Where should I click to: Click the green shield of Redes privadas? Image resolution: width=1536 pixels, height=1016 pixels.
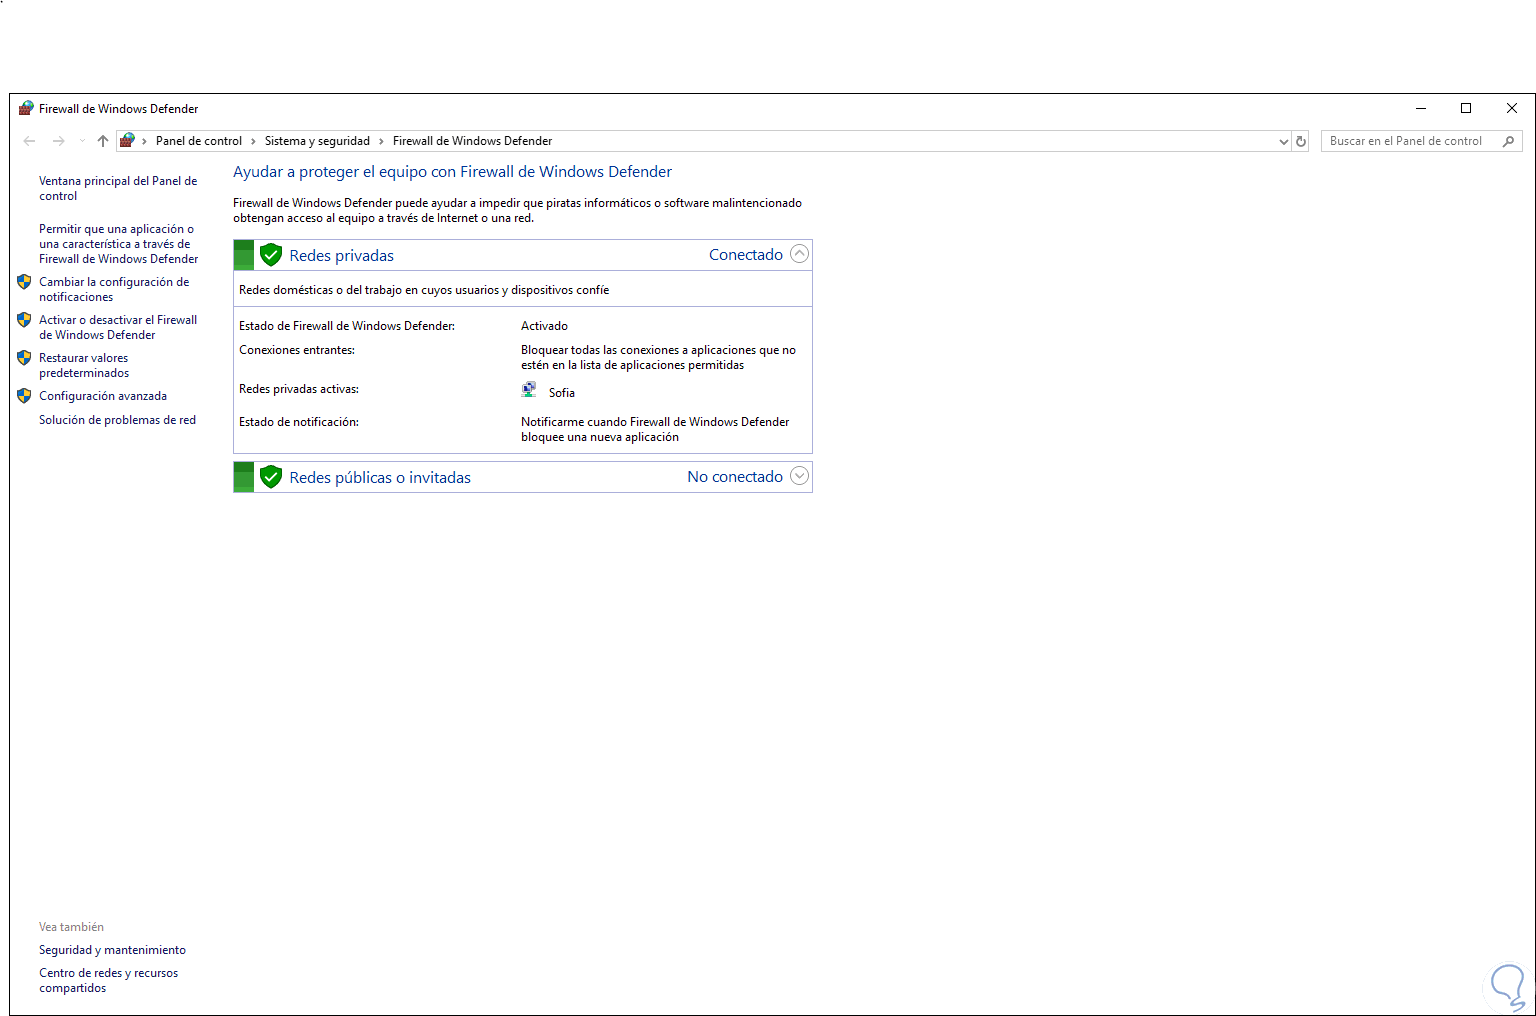(271, 255)
